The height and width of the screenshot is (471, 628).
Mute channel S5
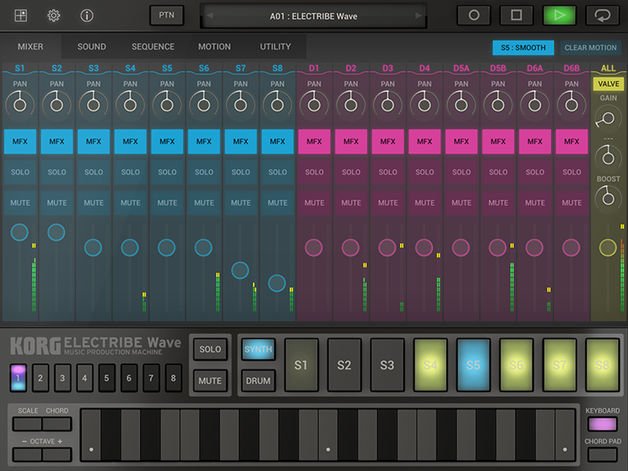coord(167,203)
